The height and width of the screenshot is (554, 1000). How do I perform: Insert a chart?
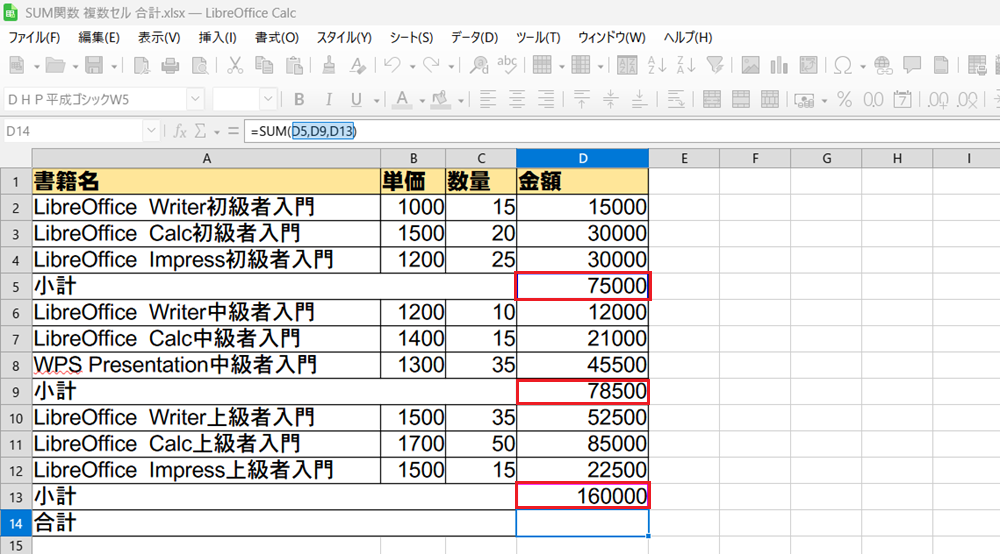pyautogui.click(x=779, y=65)
